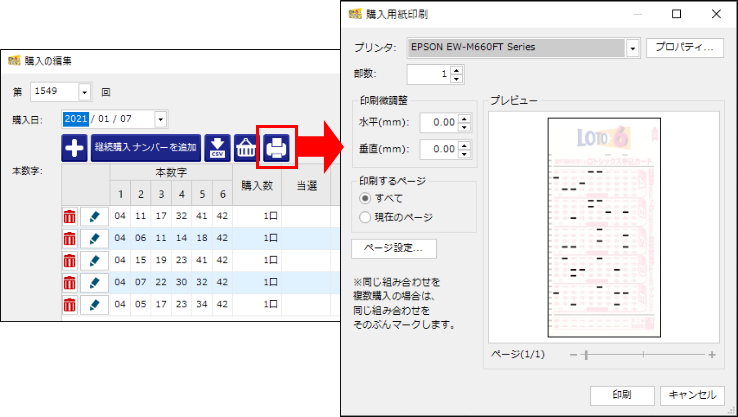Click the 購入数 column header
Image resolution: width=738 pixels, height=417 pixels.
point(257,185)
